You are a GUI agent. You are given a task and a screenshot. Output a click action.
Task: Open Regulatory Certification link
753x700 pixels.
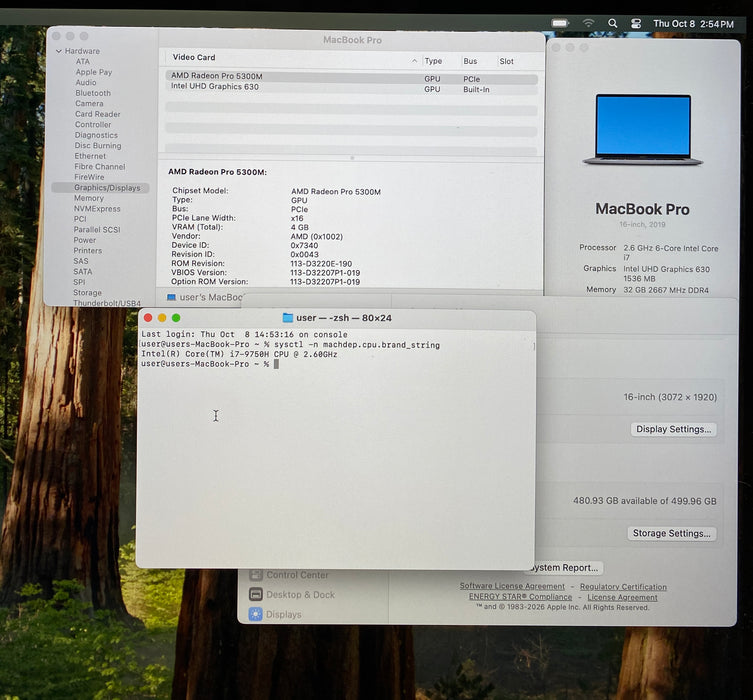(623, 587)
